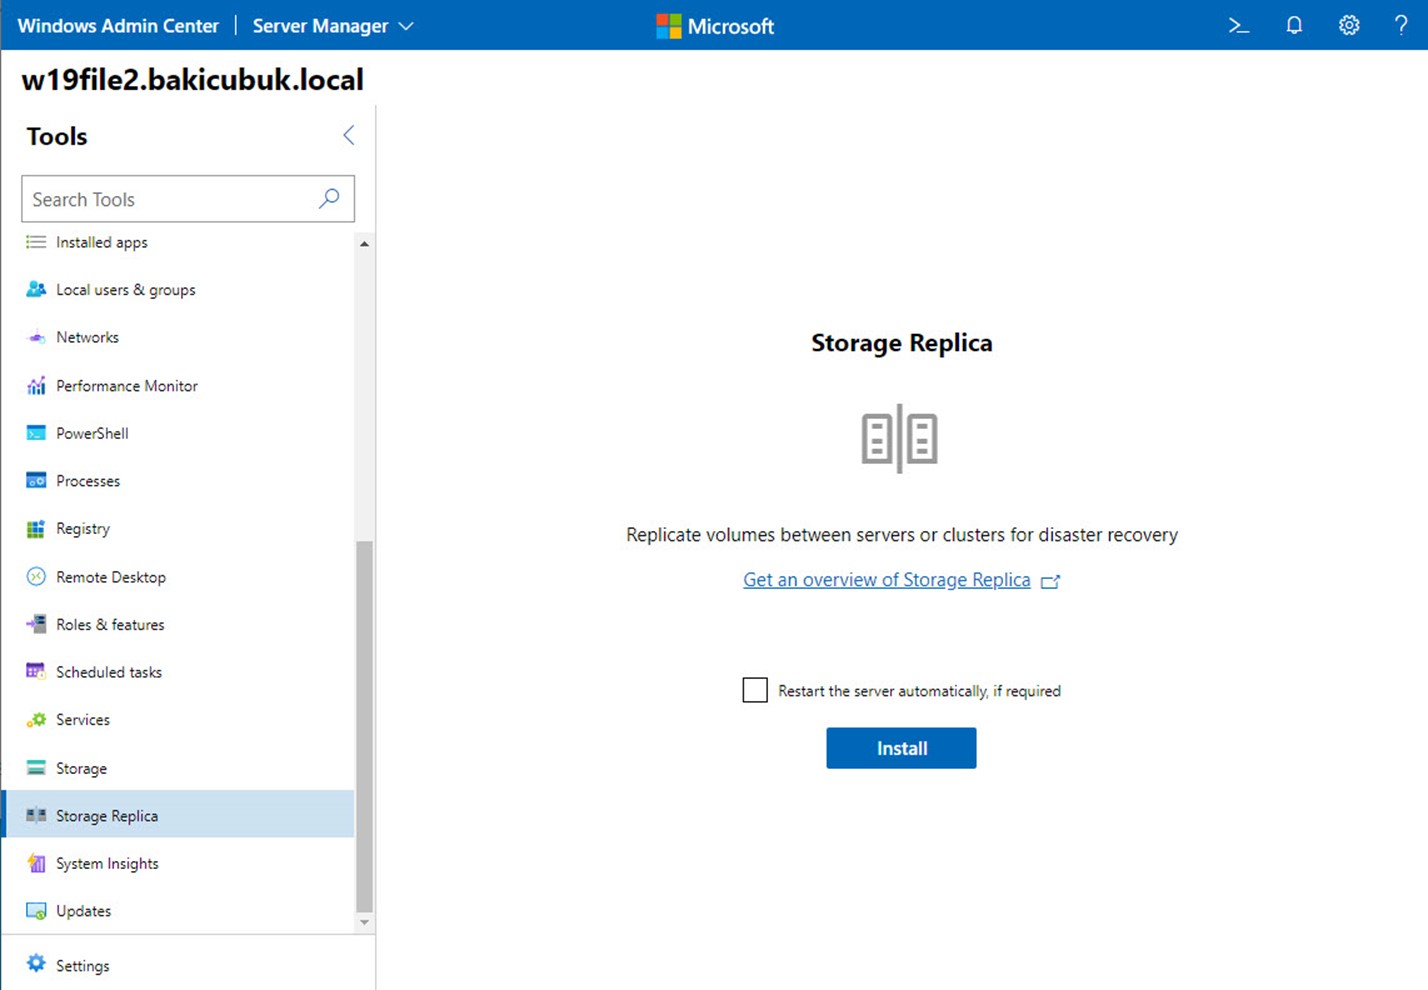Select Local users & groups tool
This screenshot has width=1428, height=990.
coord(126,290)
